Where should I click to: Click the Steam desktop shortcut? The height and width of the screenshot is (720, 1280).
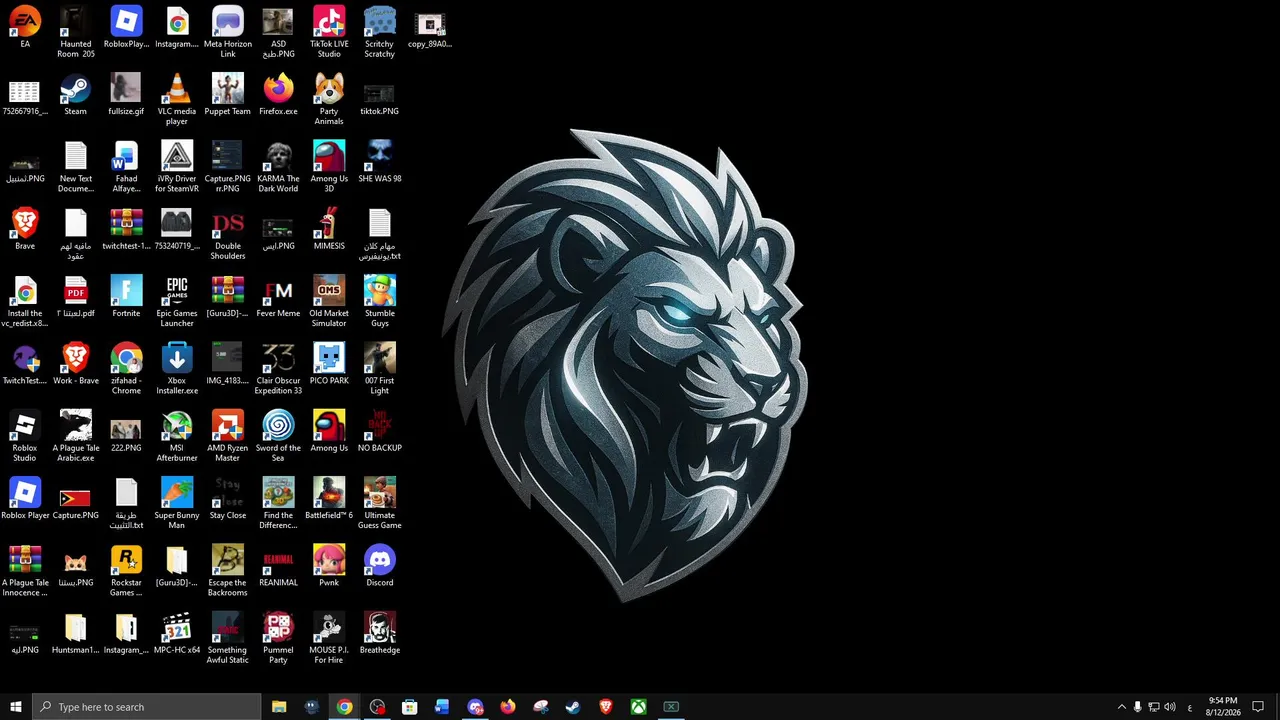(76, 94)
